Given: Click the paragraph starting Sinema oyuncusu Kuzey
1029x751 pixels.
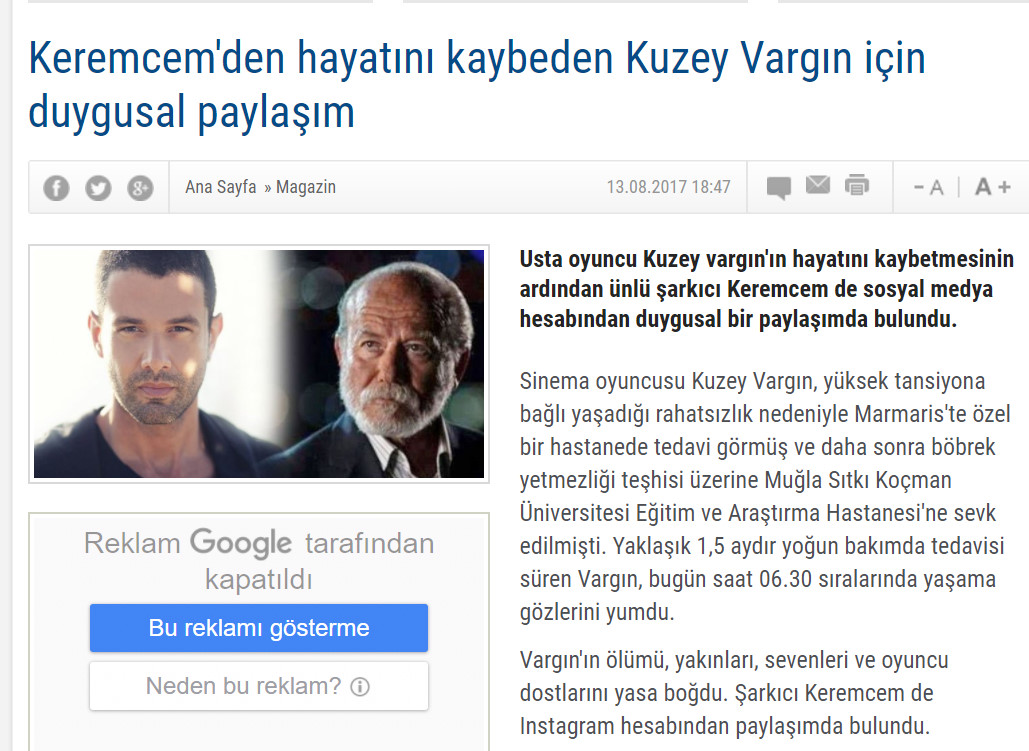Looking at the screenshot, I should tap(765, 496).
